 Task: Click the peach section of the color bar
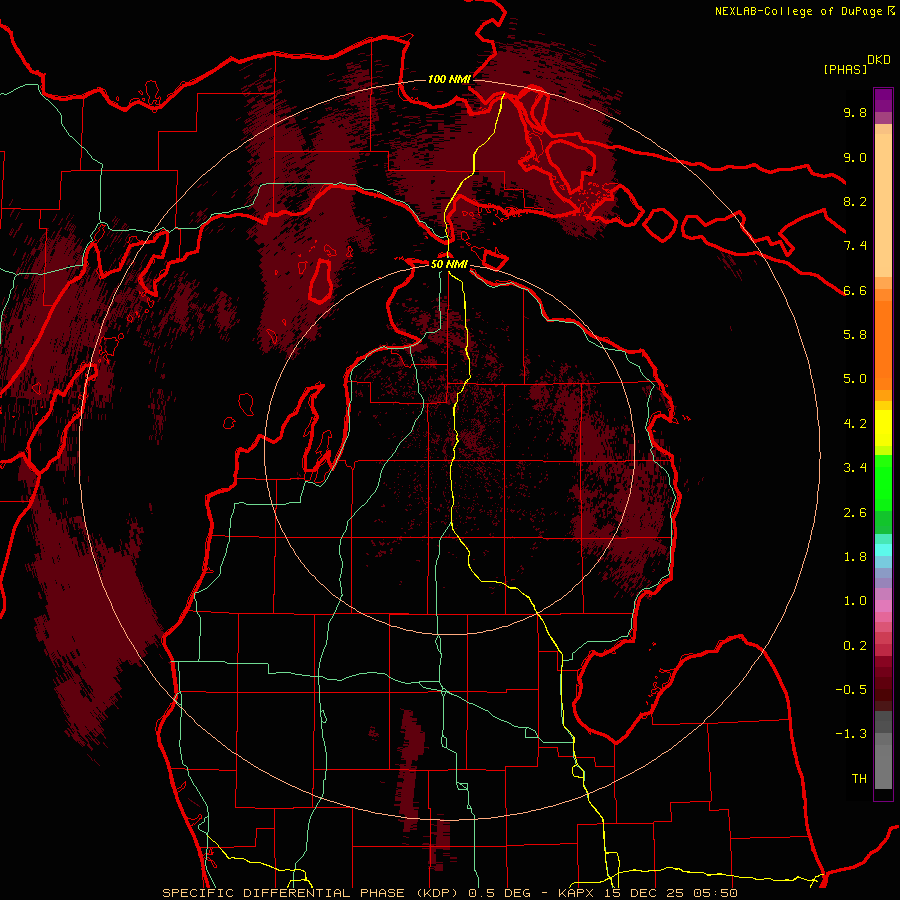coord(883,201)
